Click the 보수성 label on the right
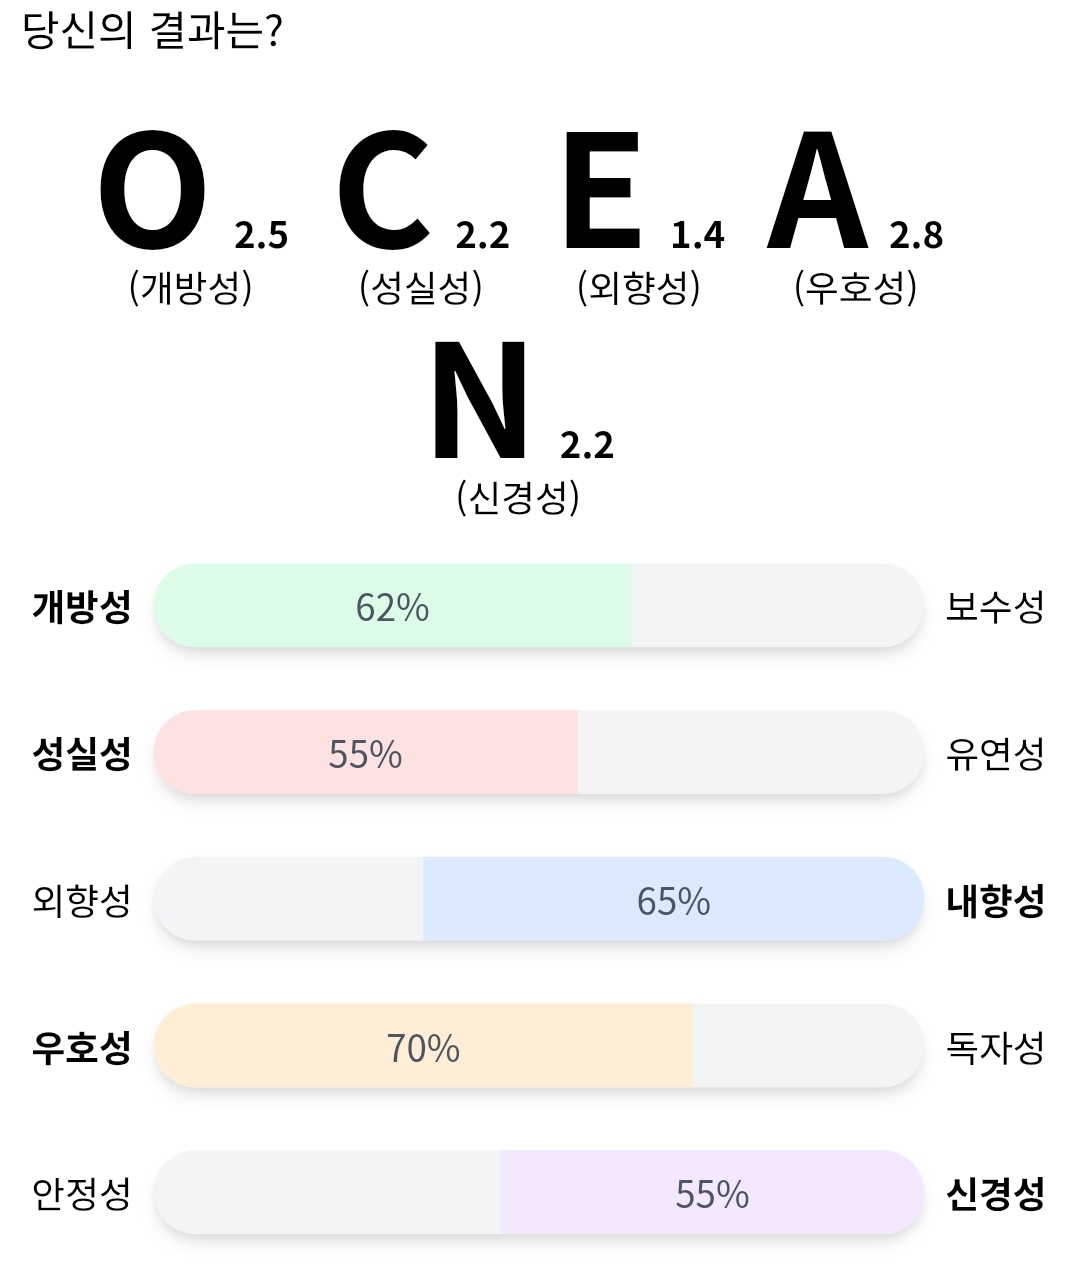The height and width of the screenshot is (1285, 1080). pyautogui.click(x=995, y=607)
